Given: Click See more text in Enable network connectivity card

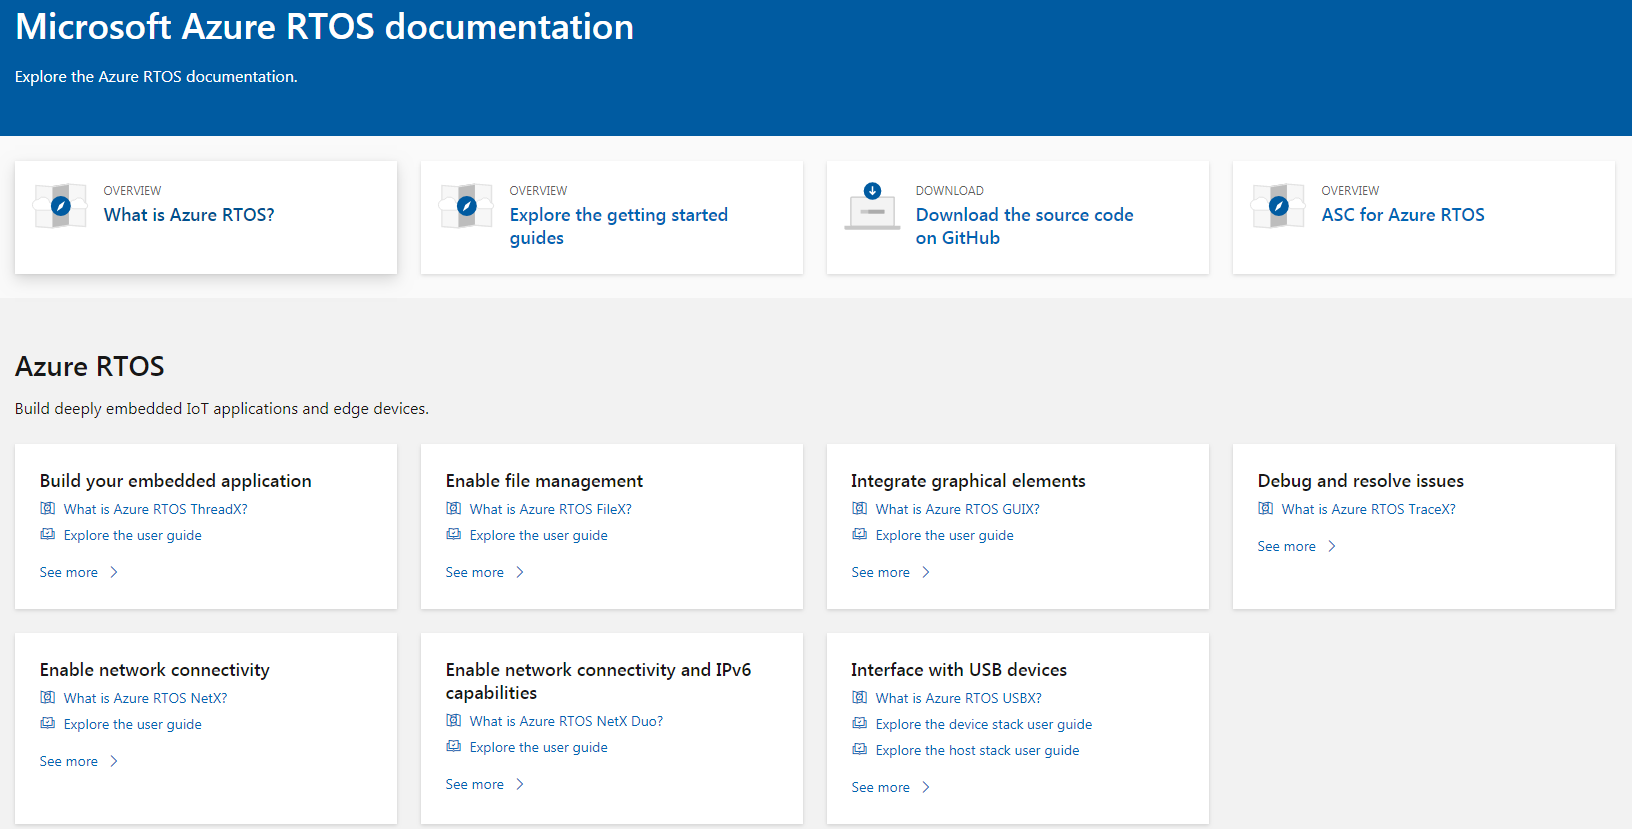Looking at the screenshot, I should [x=69, y=761].
